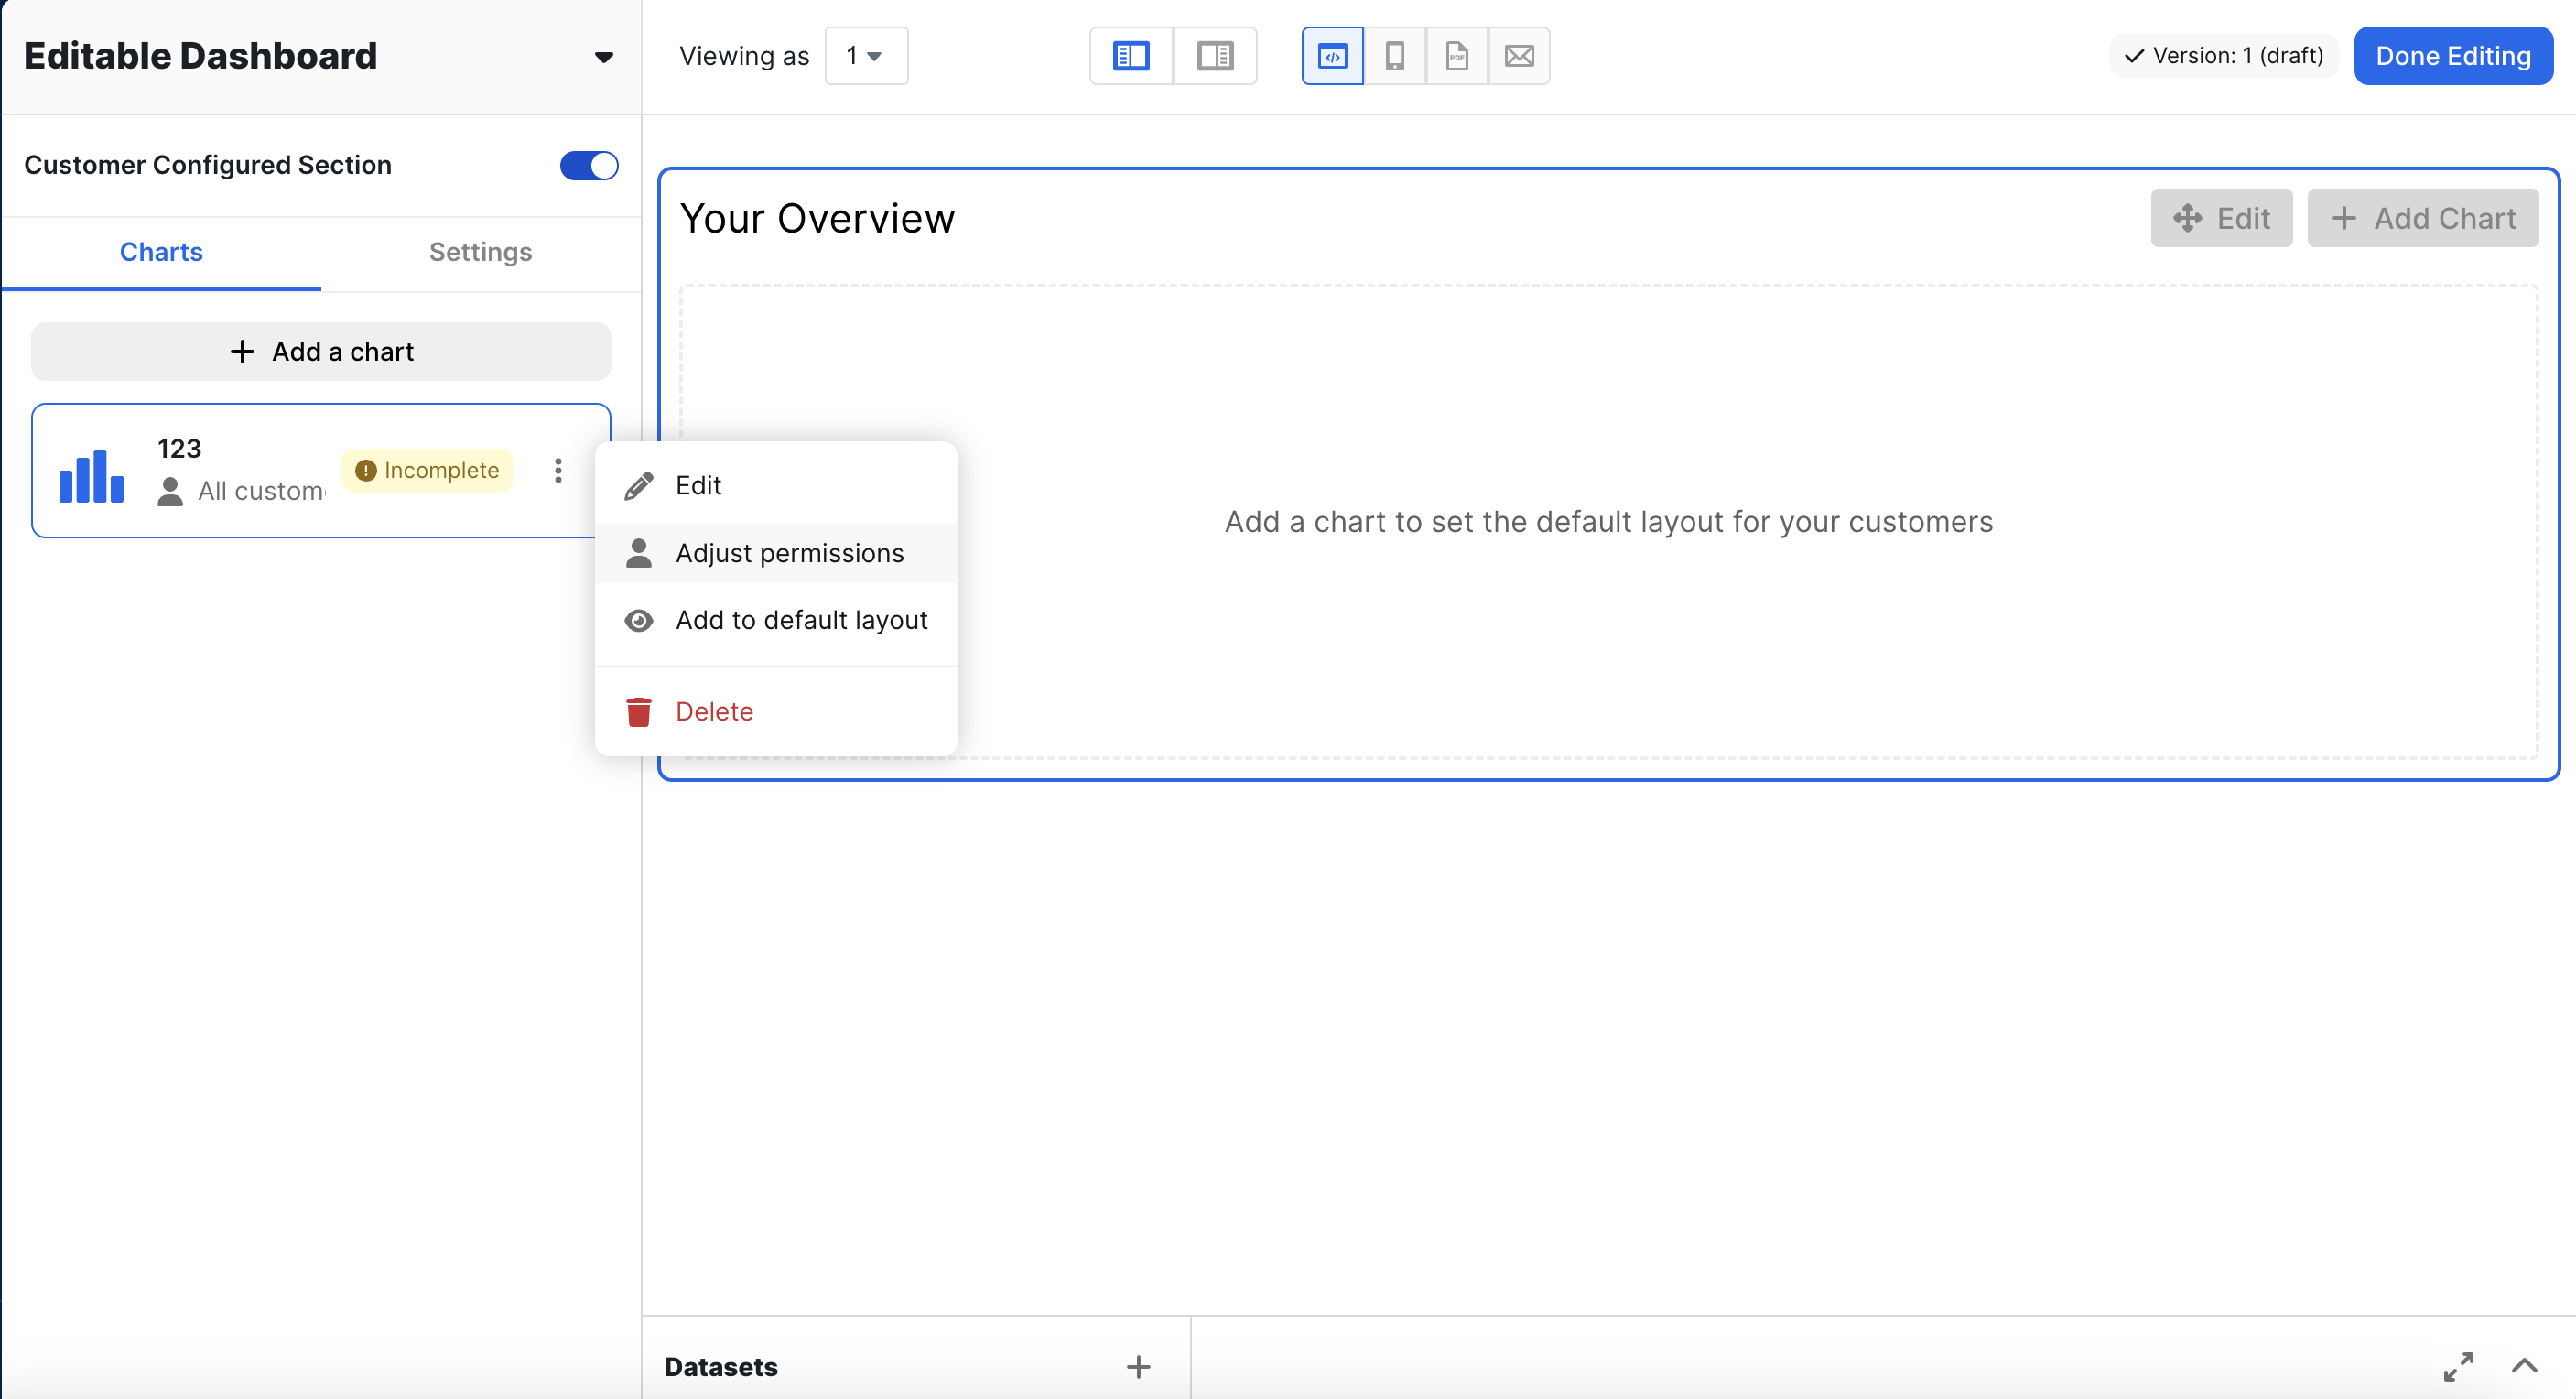The image size is (2576, 1399).
Task: Open Viewing as dropdown
Action: [865, 56]
